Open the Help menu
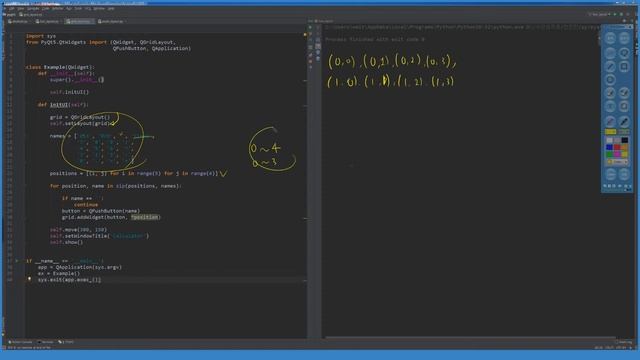640x360 pixels. (x=111, y=8)
